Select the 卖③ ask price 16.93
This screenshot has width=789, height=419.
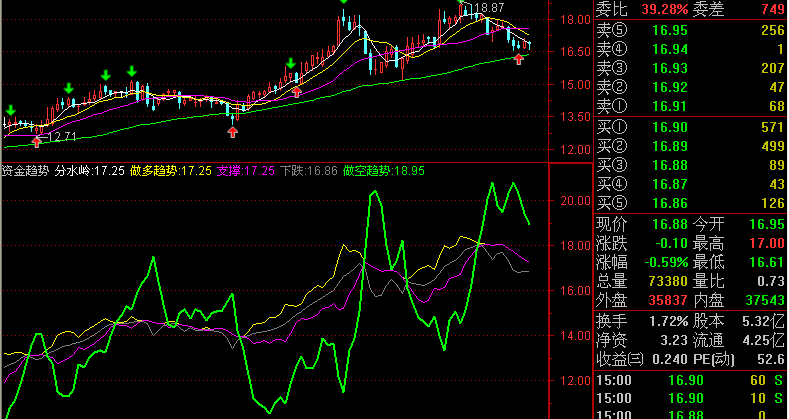point(670,68)
